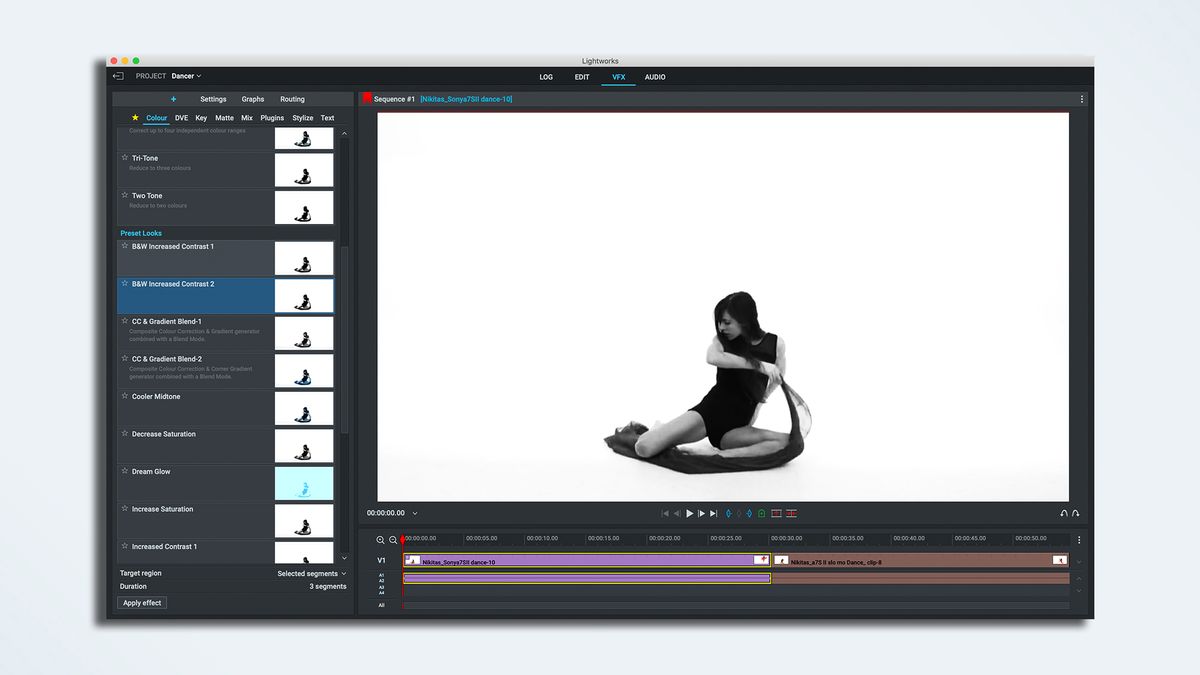Switch to the EDIT tab
The image size is (1200, 675).
click(x=582, y=77)
